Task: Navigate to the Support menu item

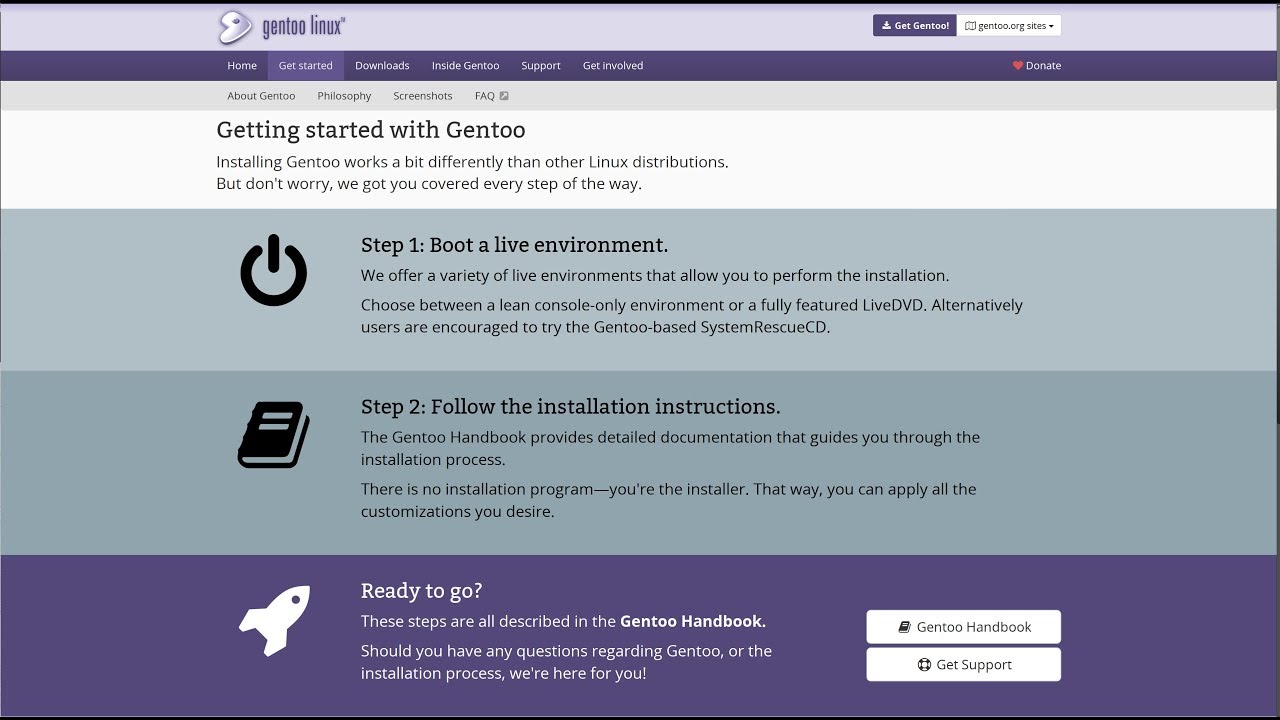Action: pyautogui.click(x=541, y=66)
